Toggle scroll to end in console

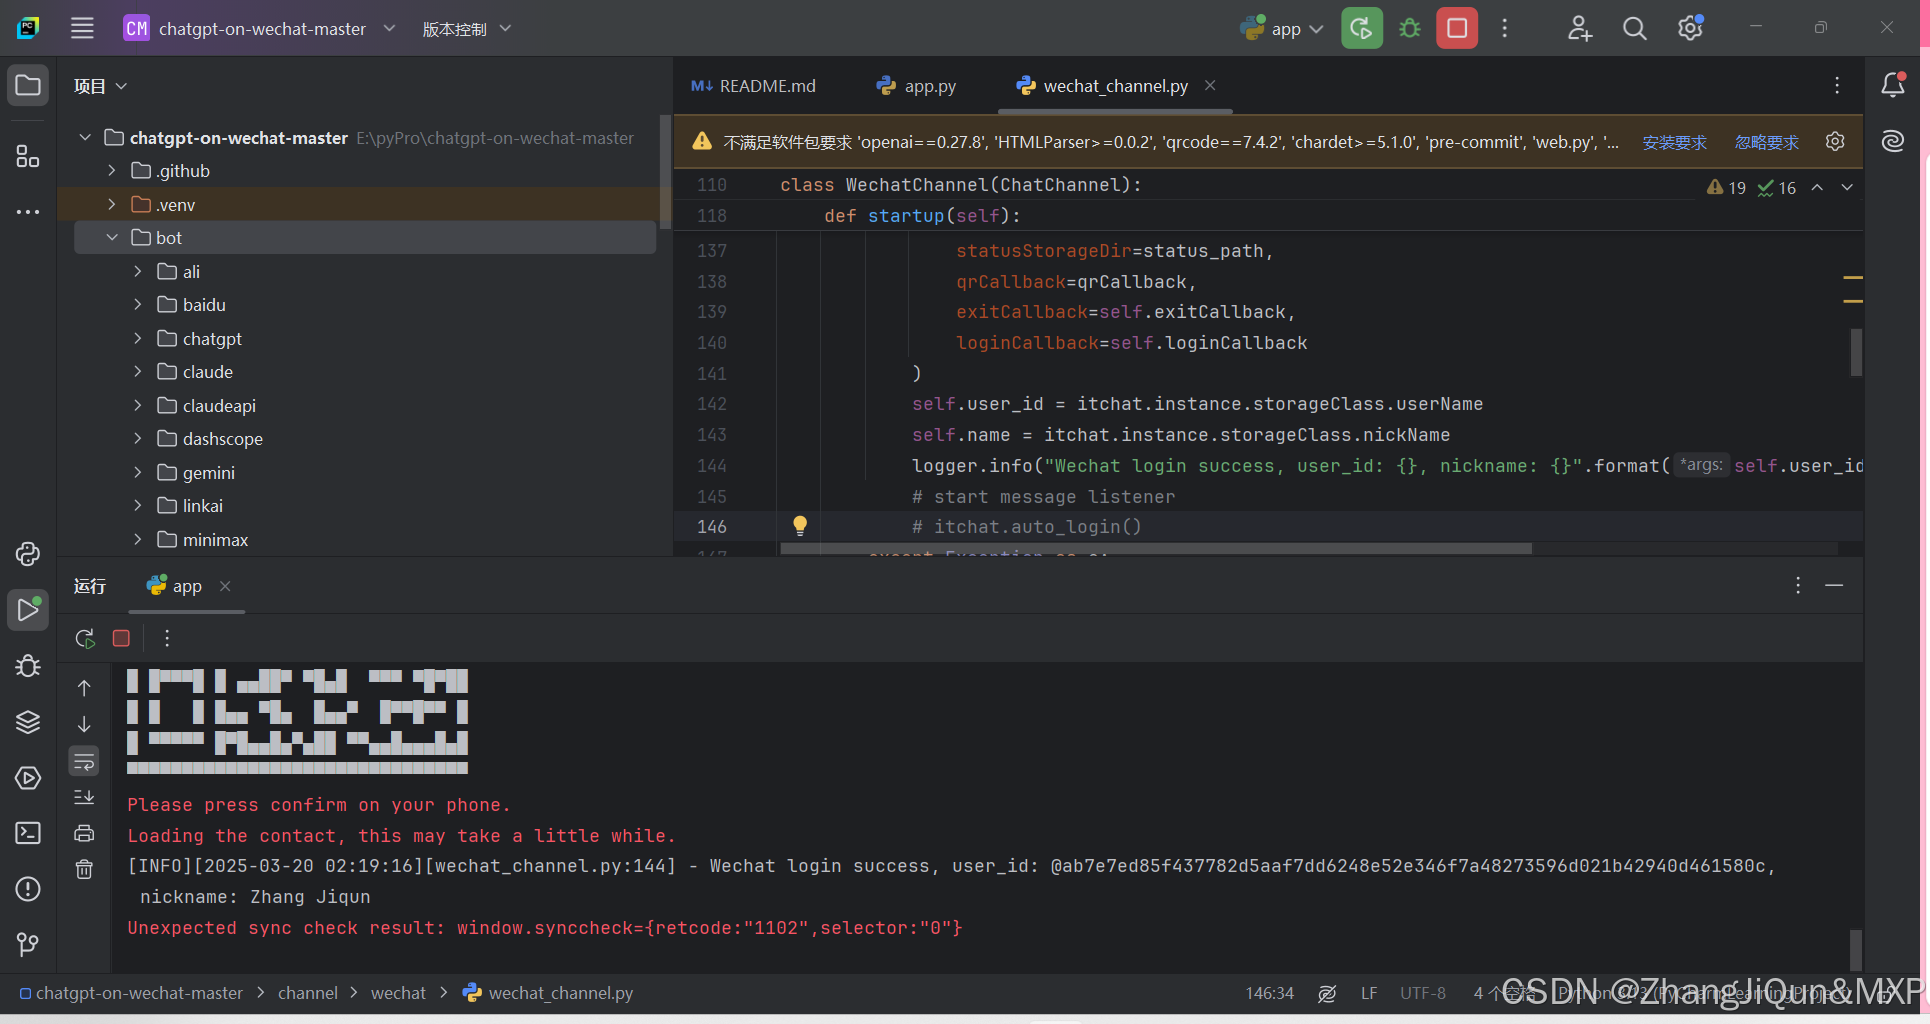84,797
